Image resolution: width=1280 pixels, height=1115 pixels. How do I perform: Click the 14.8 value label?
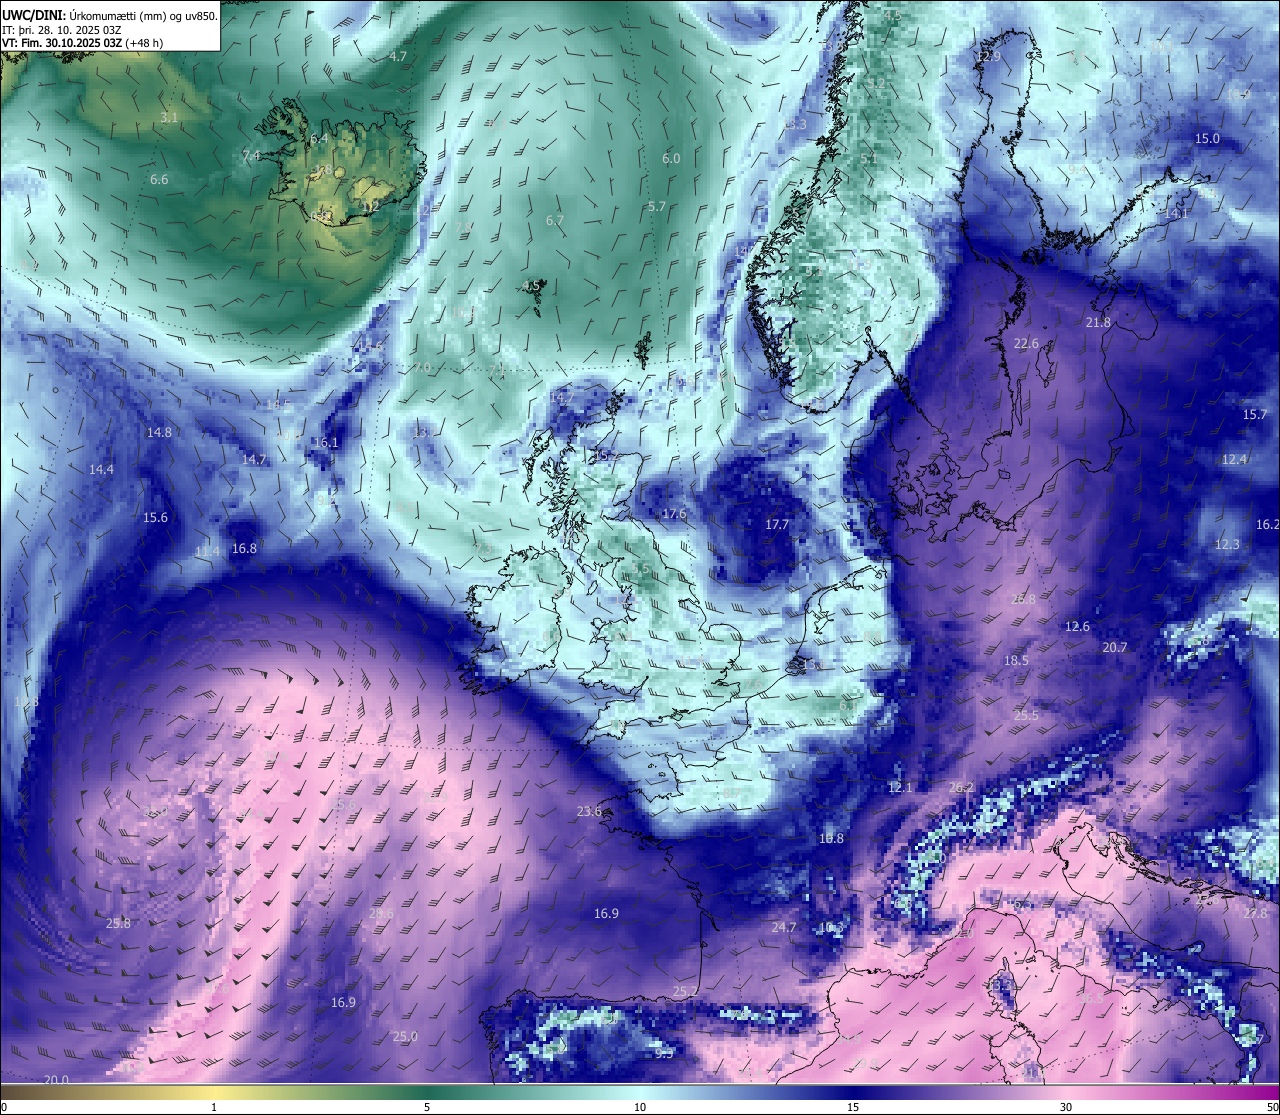pyautogui.click(x=159, y=433)
